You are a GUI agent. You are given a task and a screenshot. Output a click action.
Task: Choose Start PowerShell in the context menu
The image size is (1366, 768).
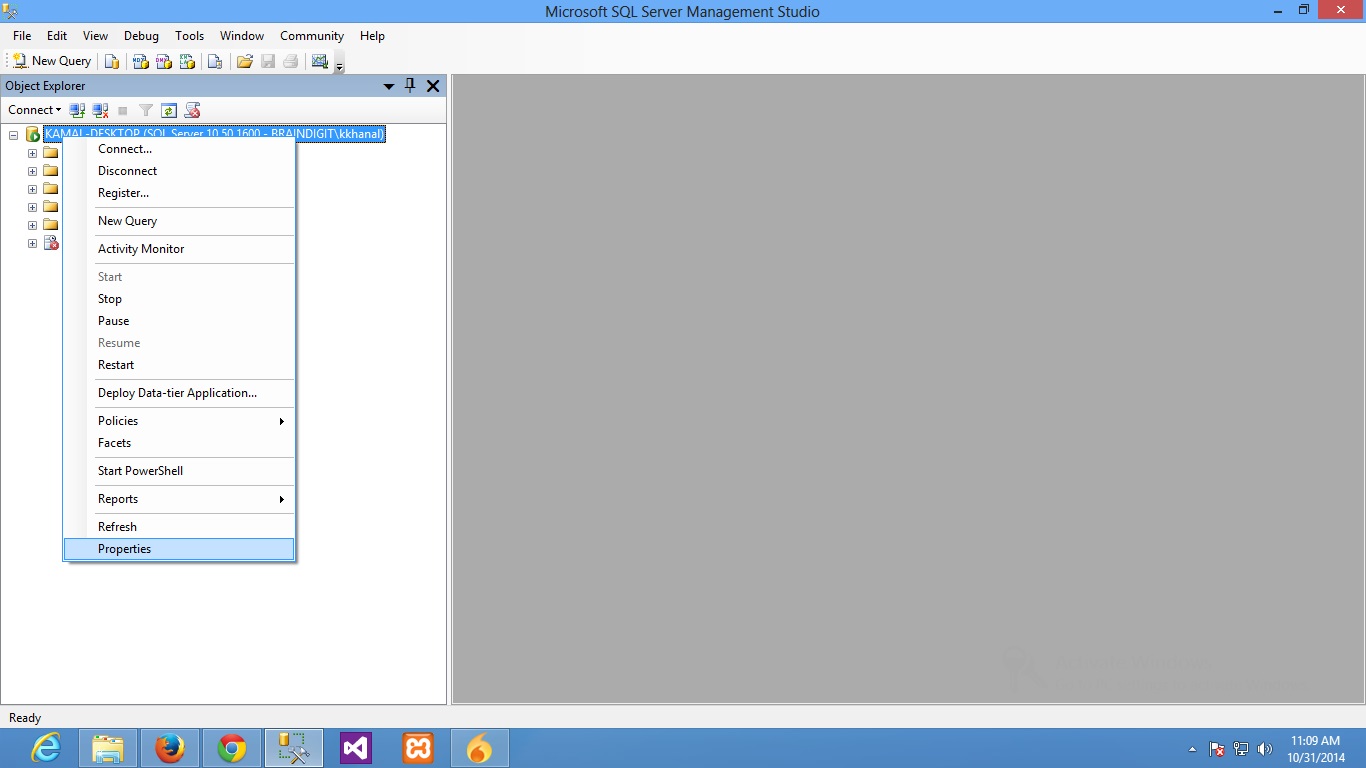pos(179,471)
